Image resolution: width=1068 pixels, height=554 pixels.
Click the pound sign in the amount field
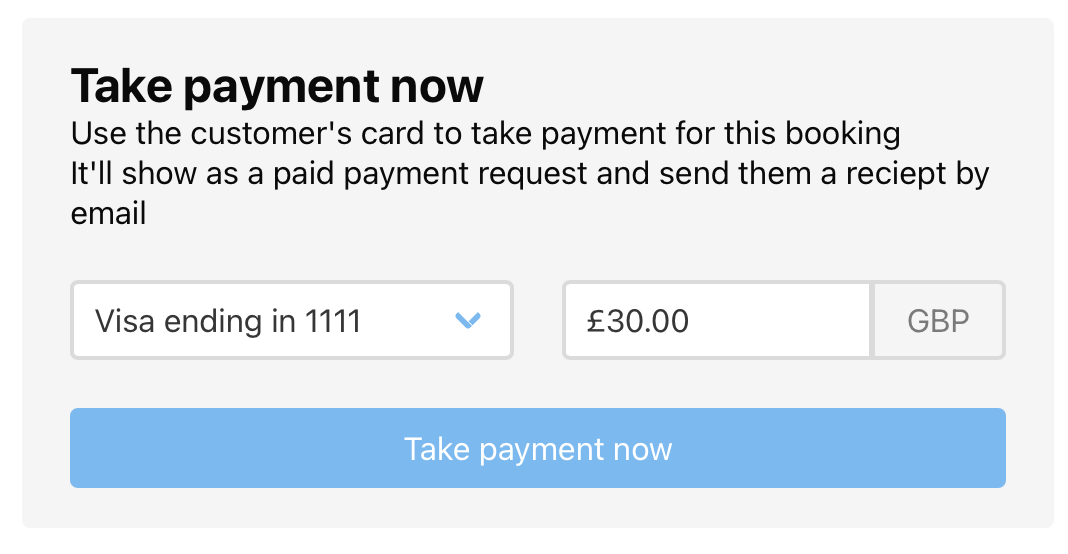click(597, 321)
